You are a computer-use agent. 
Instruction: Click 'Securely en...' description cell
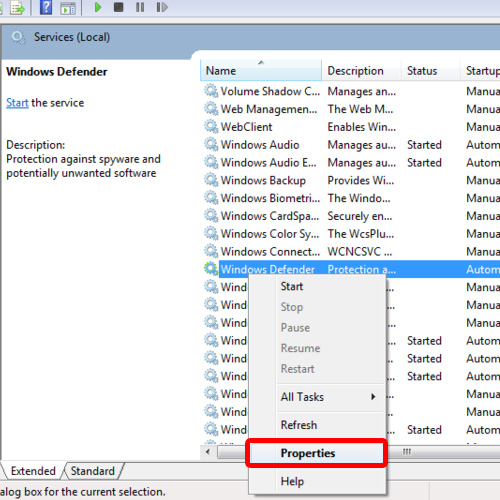pos(360,216)
